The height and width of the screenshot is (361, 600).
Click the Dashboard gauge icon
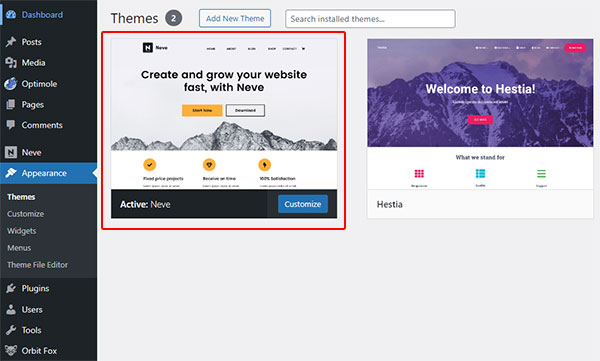tap(11, 15)
